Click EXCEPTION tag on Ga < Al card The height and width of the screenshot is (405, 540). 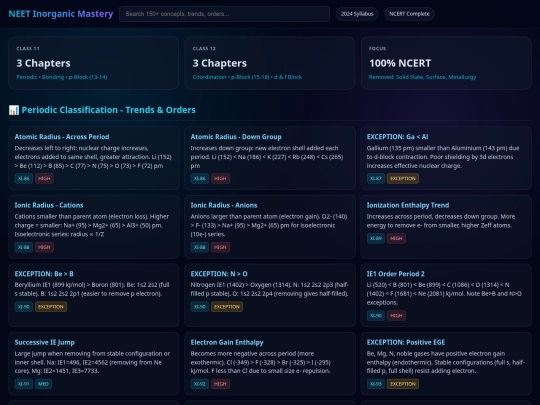403,178
